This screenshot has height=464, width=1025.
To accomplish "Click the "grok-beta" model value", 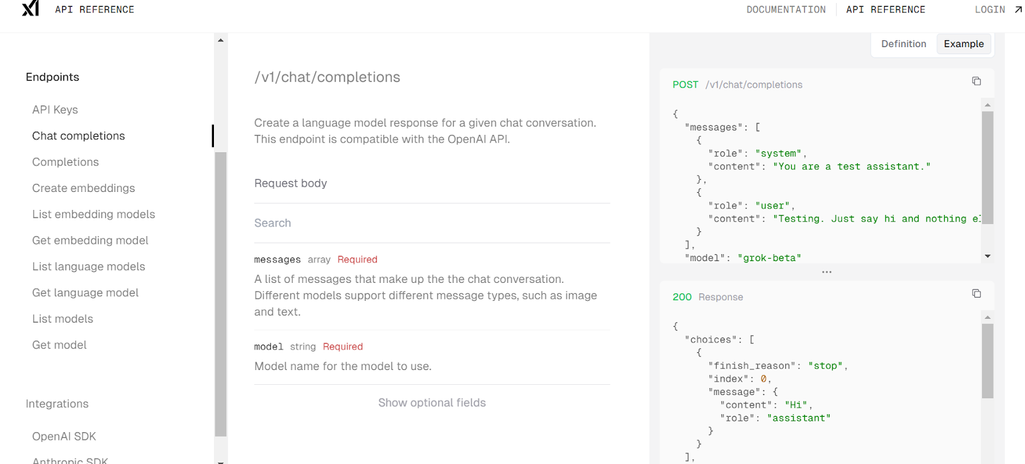I will coord(769,257).
